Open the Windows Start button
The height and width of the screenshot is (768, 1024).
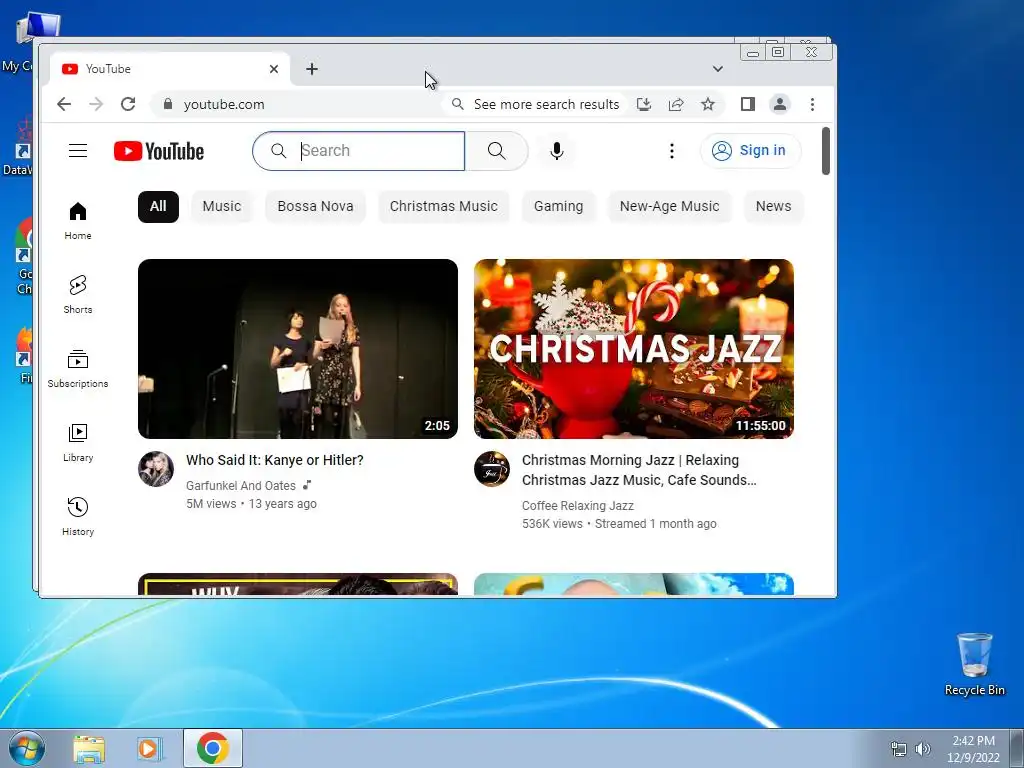point(26,748)
